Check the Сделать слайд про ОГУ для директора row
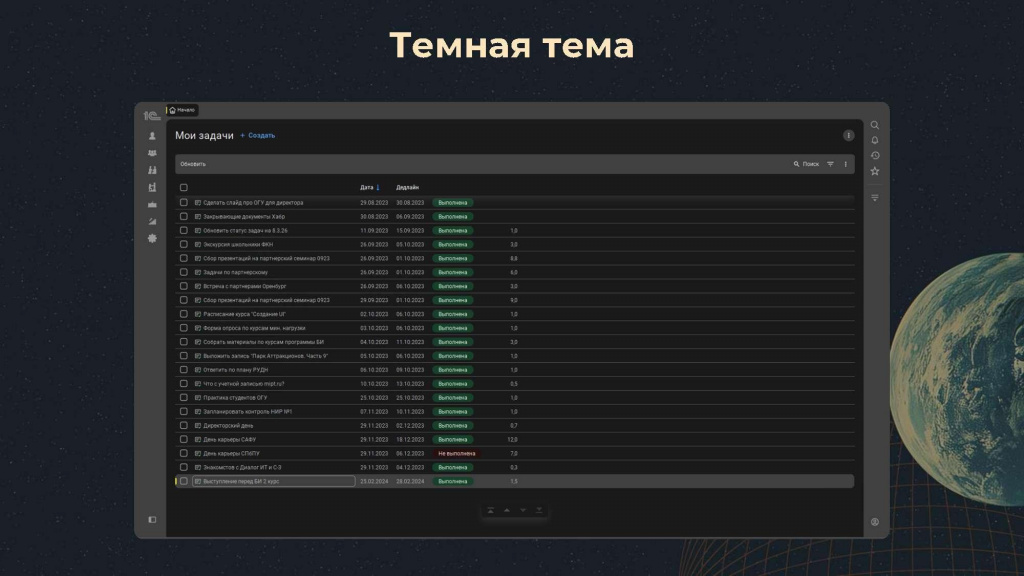 (x=184, y=202)
